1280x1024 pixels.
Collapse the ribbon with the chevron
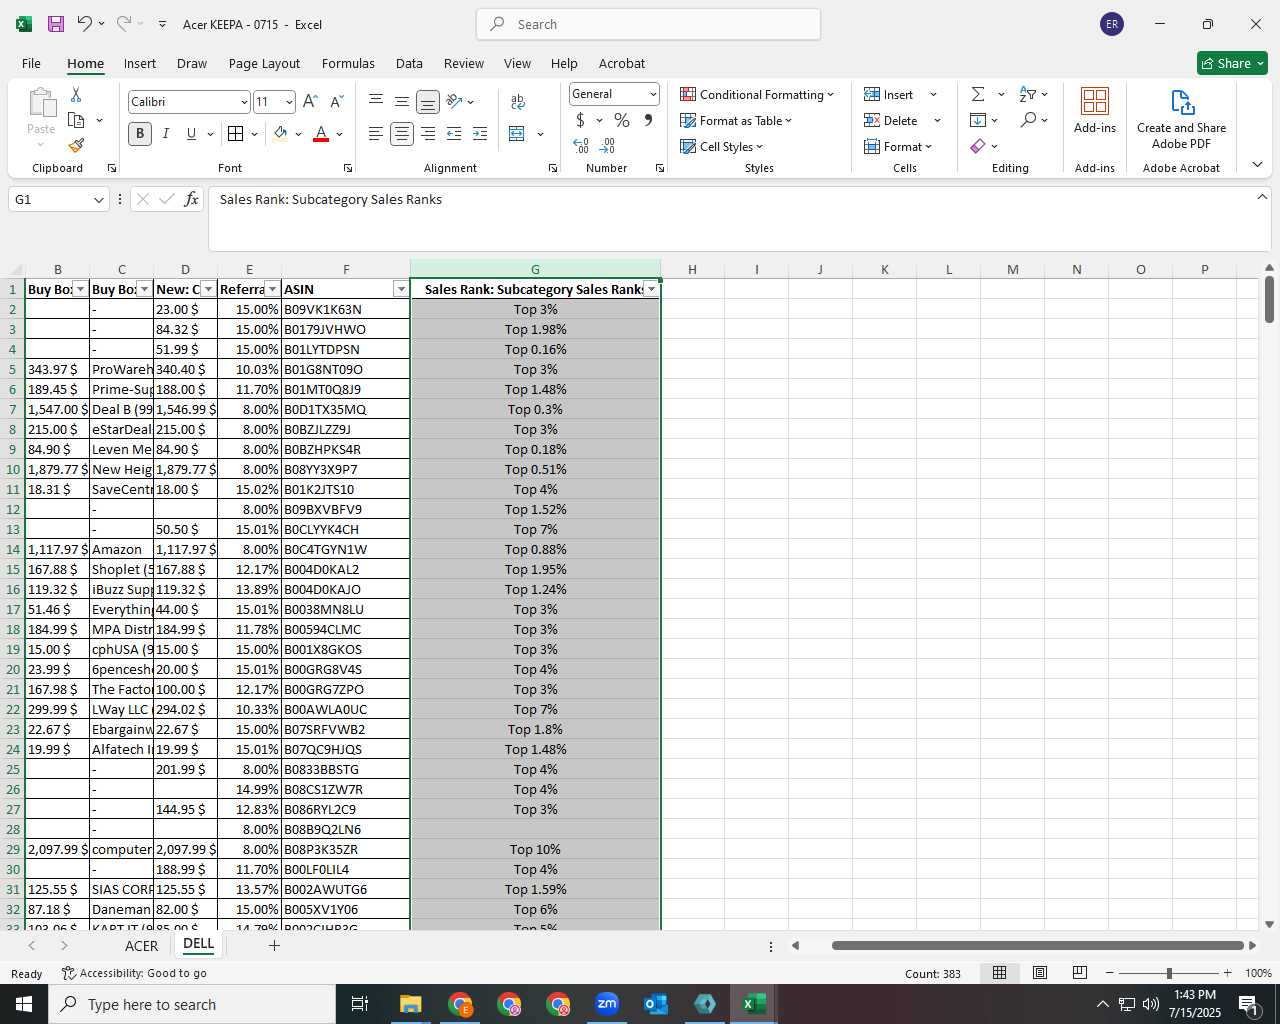click(1257, 165)
